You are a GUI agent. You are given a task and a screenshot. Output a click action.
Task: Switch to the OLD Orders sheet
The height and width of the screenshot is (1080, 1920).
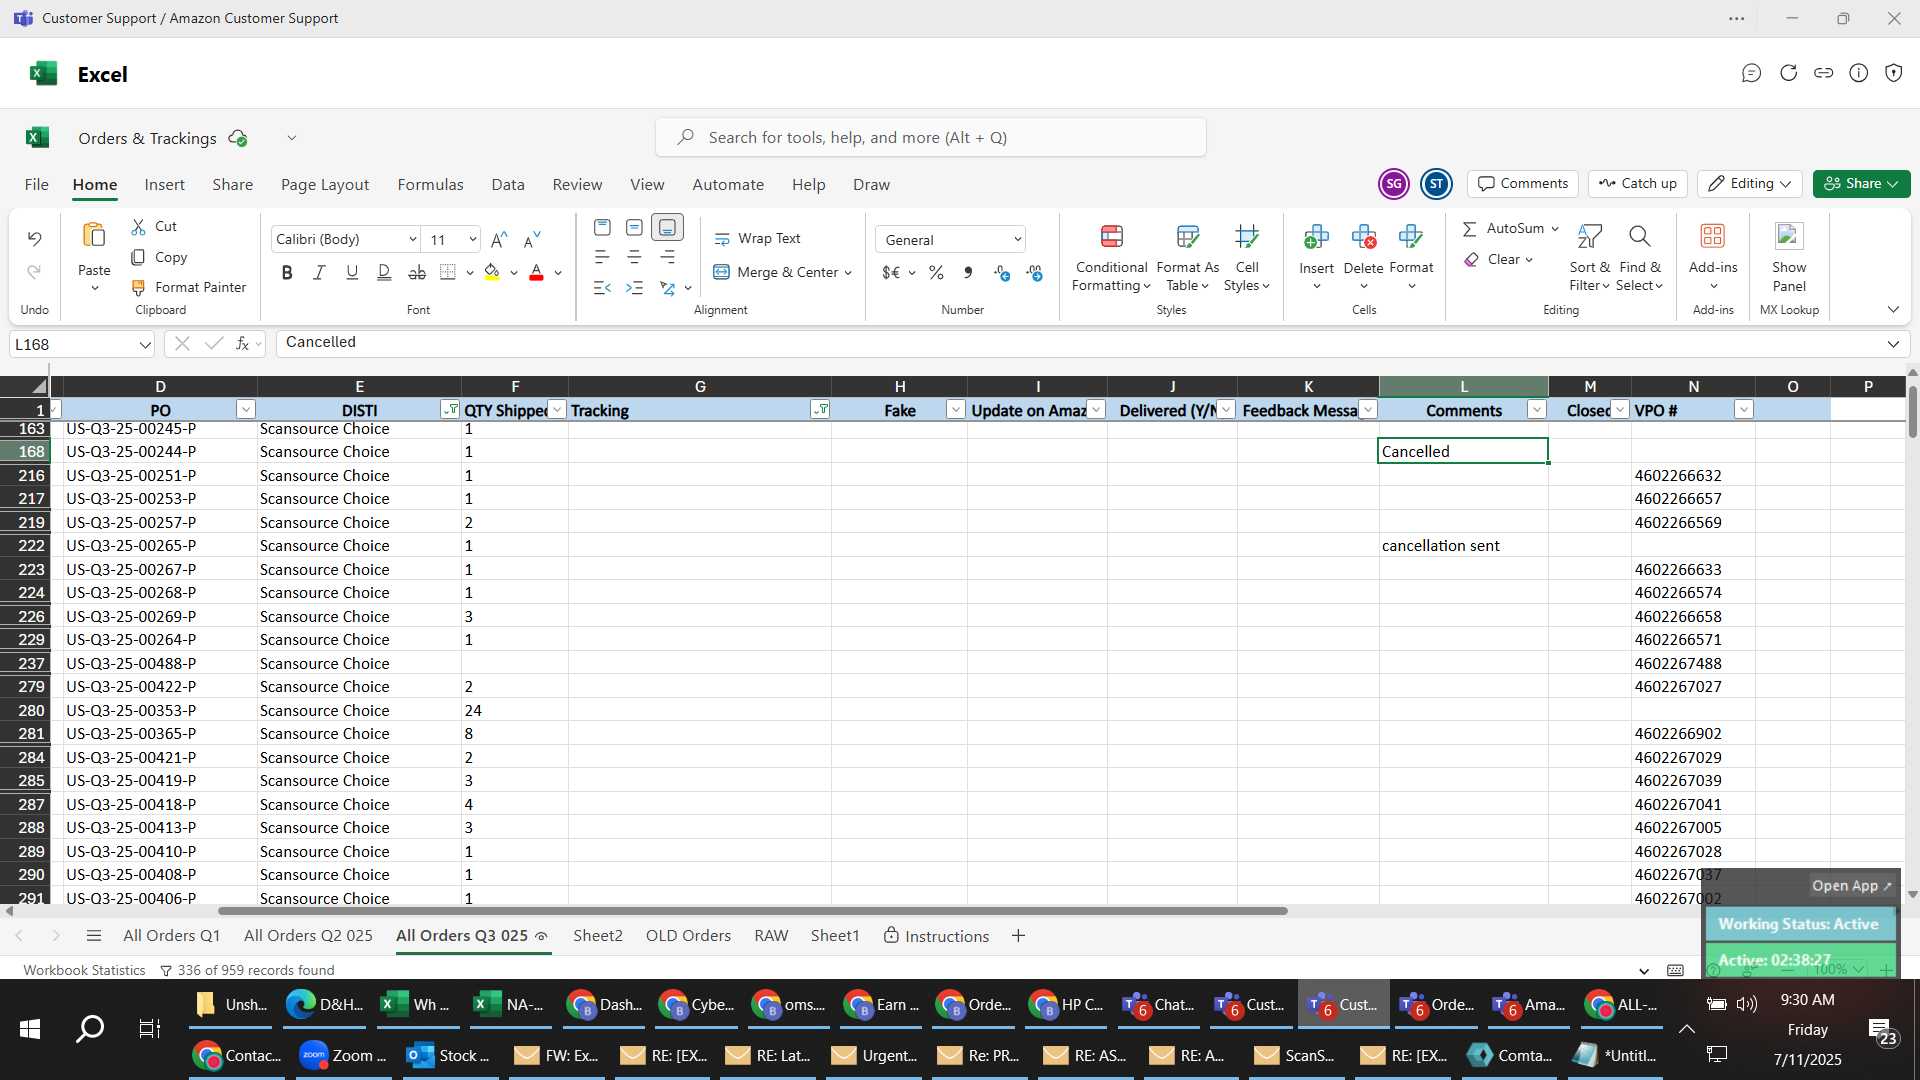point(688,936)
